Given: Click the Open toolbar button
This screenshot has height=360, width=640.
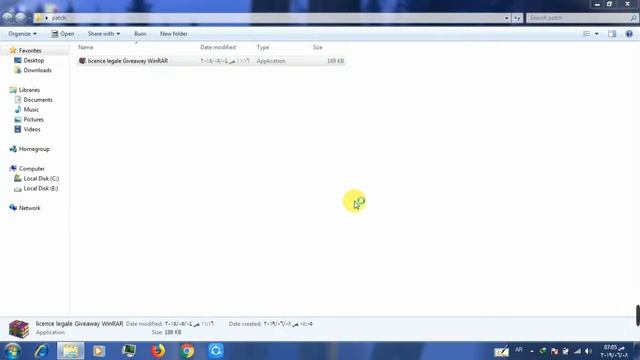Looking at the screenshot, I should click(x=62, y=34).
